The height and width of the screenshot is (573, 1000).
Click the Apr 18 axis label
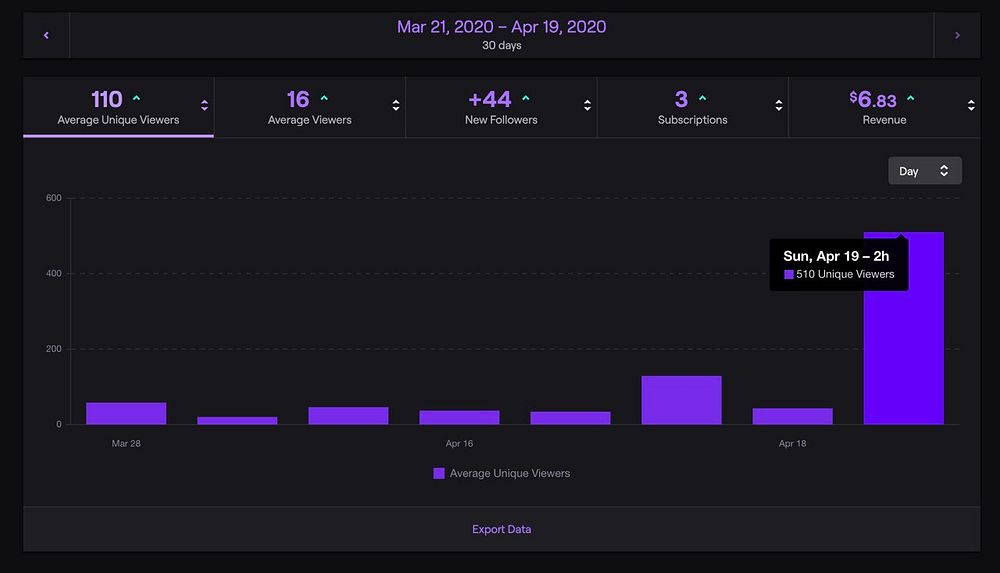pyautogui.click(x=793, y=443)
